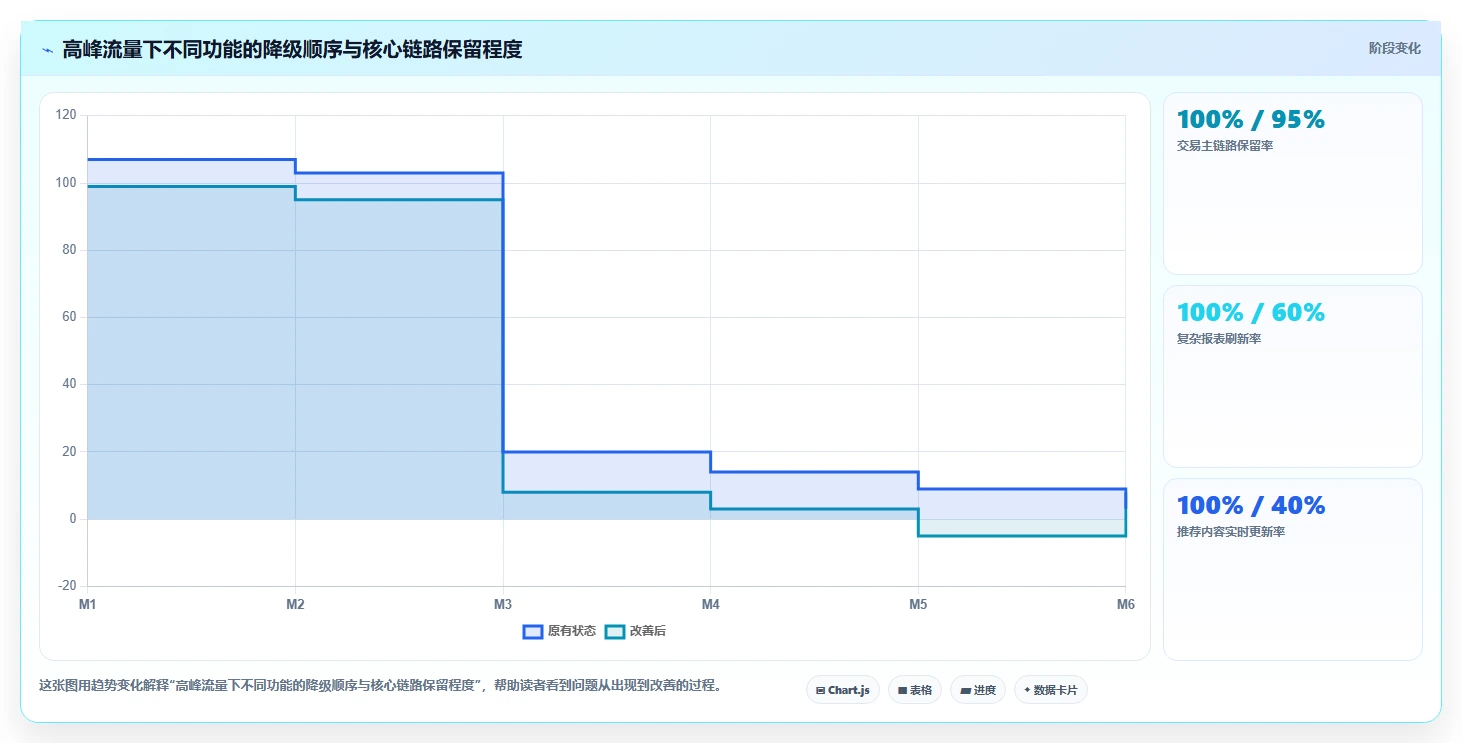The image size is (1462, 743).
Task: Toggle the 原有状态 legend entry
Action: tap(559, 631)
